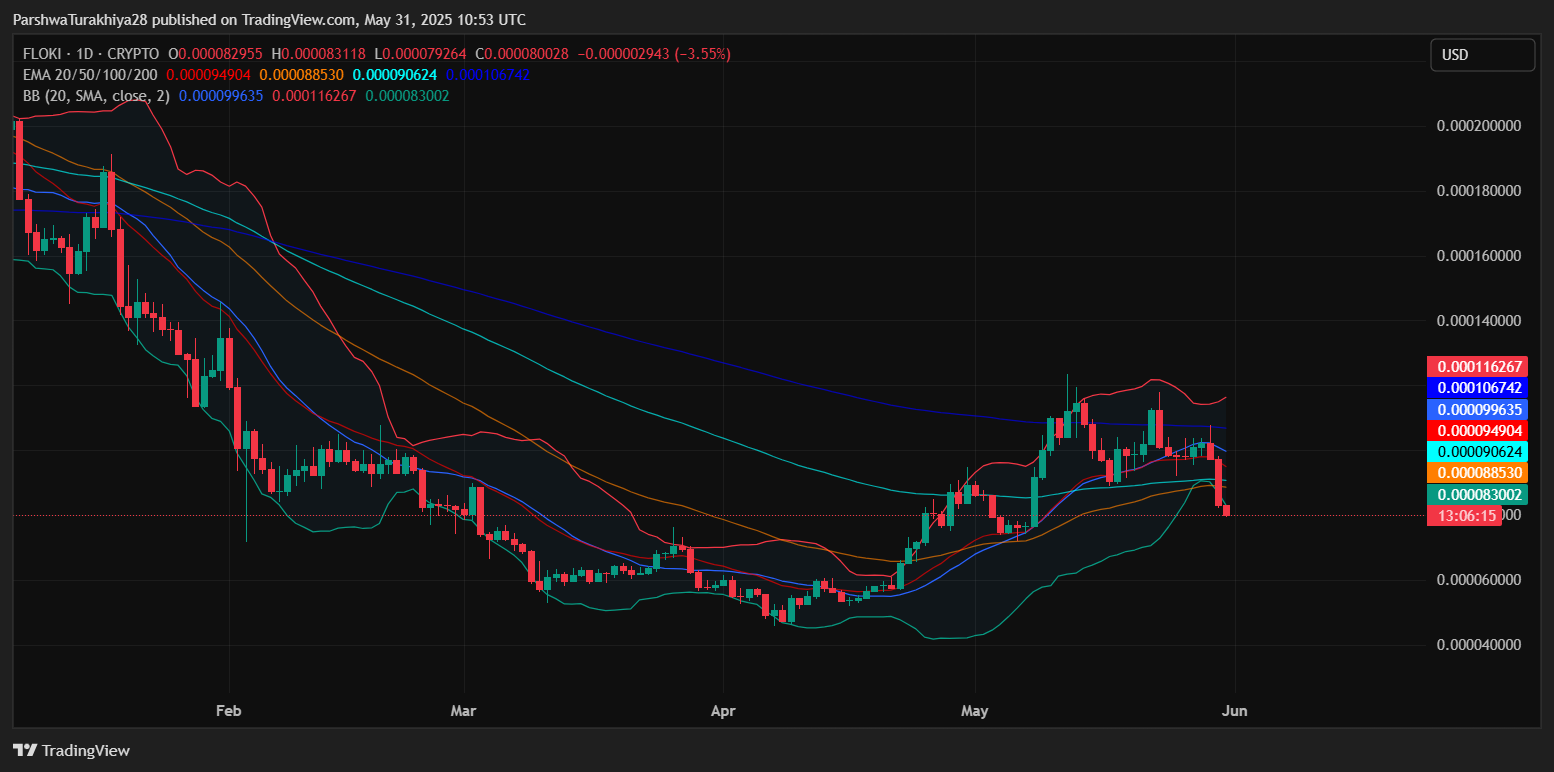Viewport: 1554px width, 772px height.
Task: Click the Apr label on the time axis
Action: tap(722, 711)
